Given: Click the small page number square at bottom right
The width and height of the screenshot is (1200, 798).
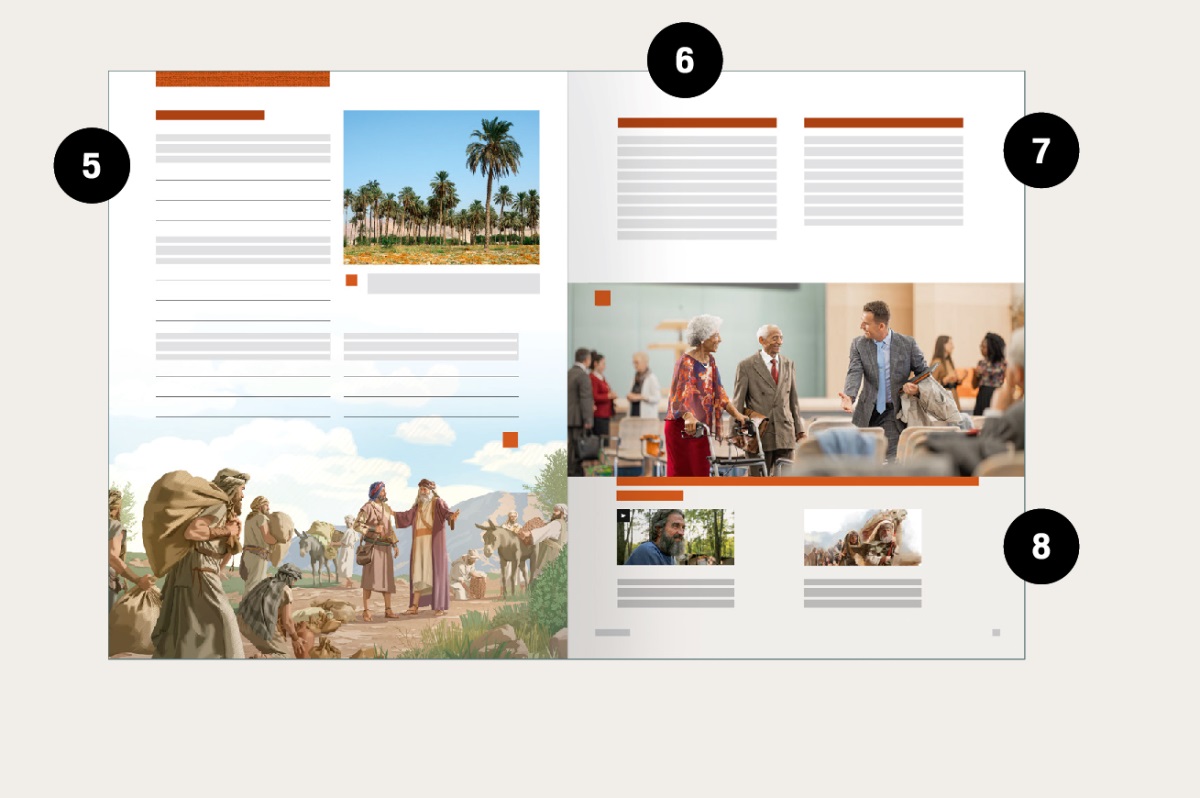Looking at the screenshot, I should pos(996,632).
